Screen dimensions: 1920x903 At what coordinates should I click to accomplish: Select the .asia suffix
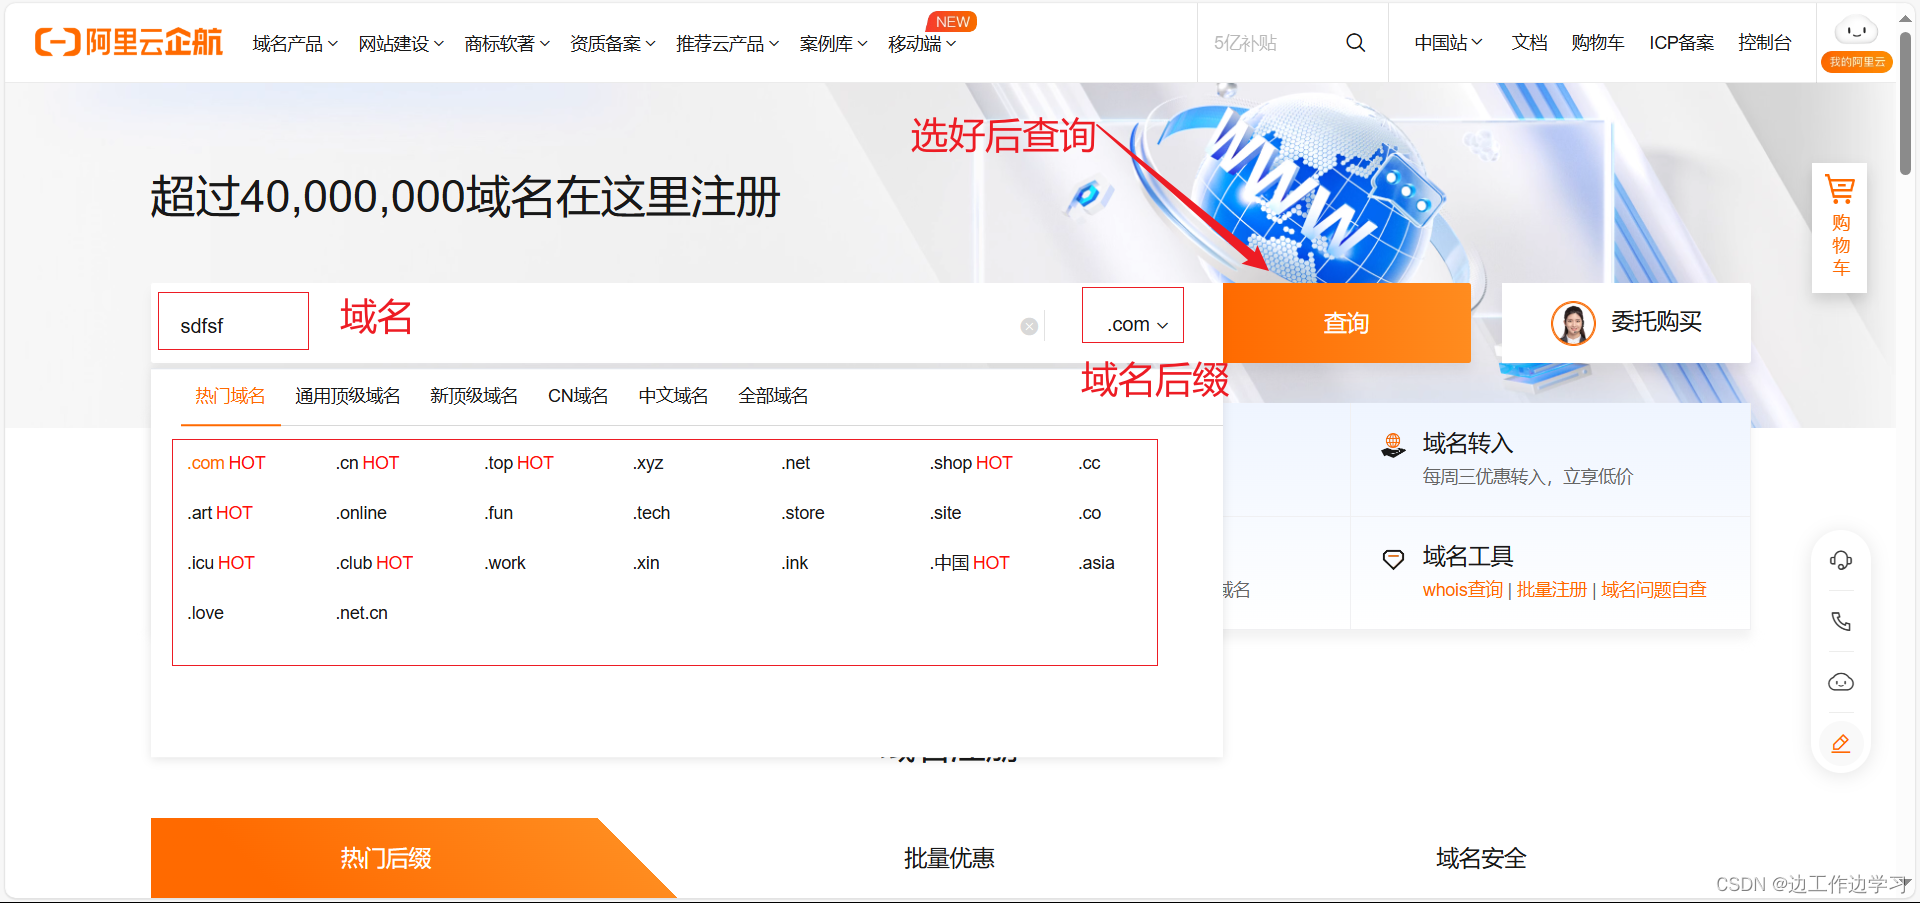[x=1097, y=563]
